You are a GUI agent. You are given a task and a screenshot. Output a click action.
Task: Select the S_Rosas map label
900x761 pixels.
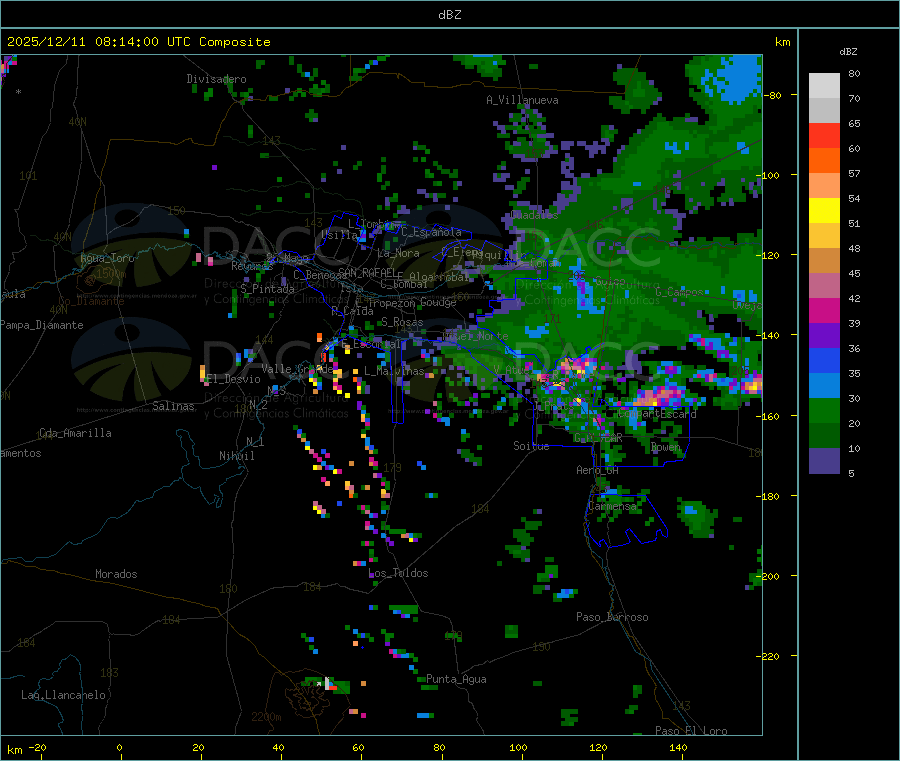tap(402, 322)
